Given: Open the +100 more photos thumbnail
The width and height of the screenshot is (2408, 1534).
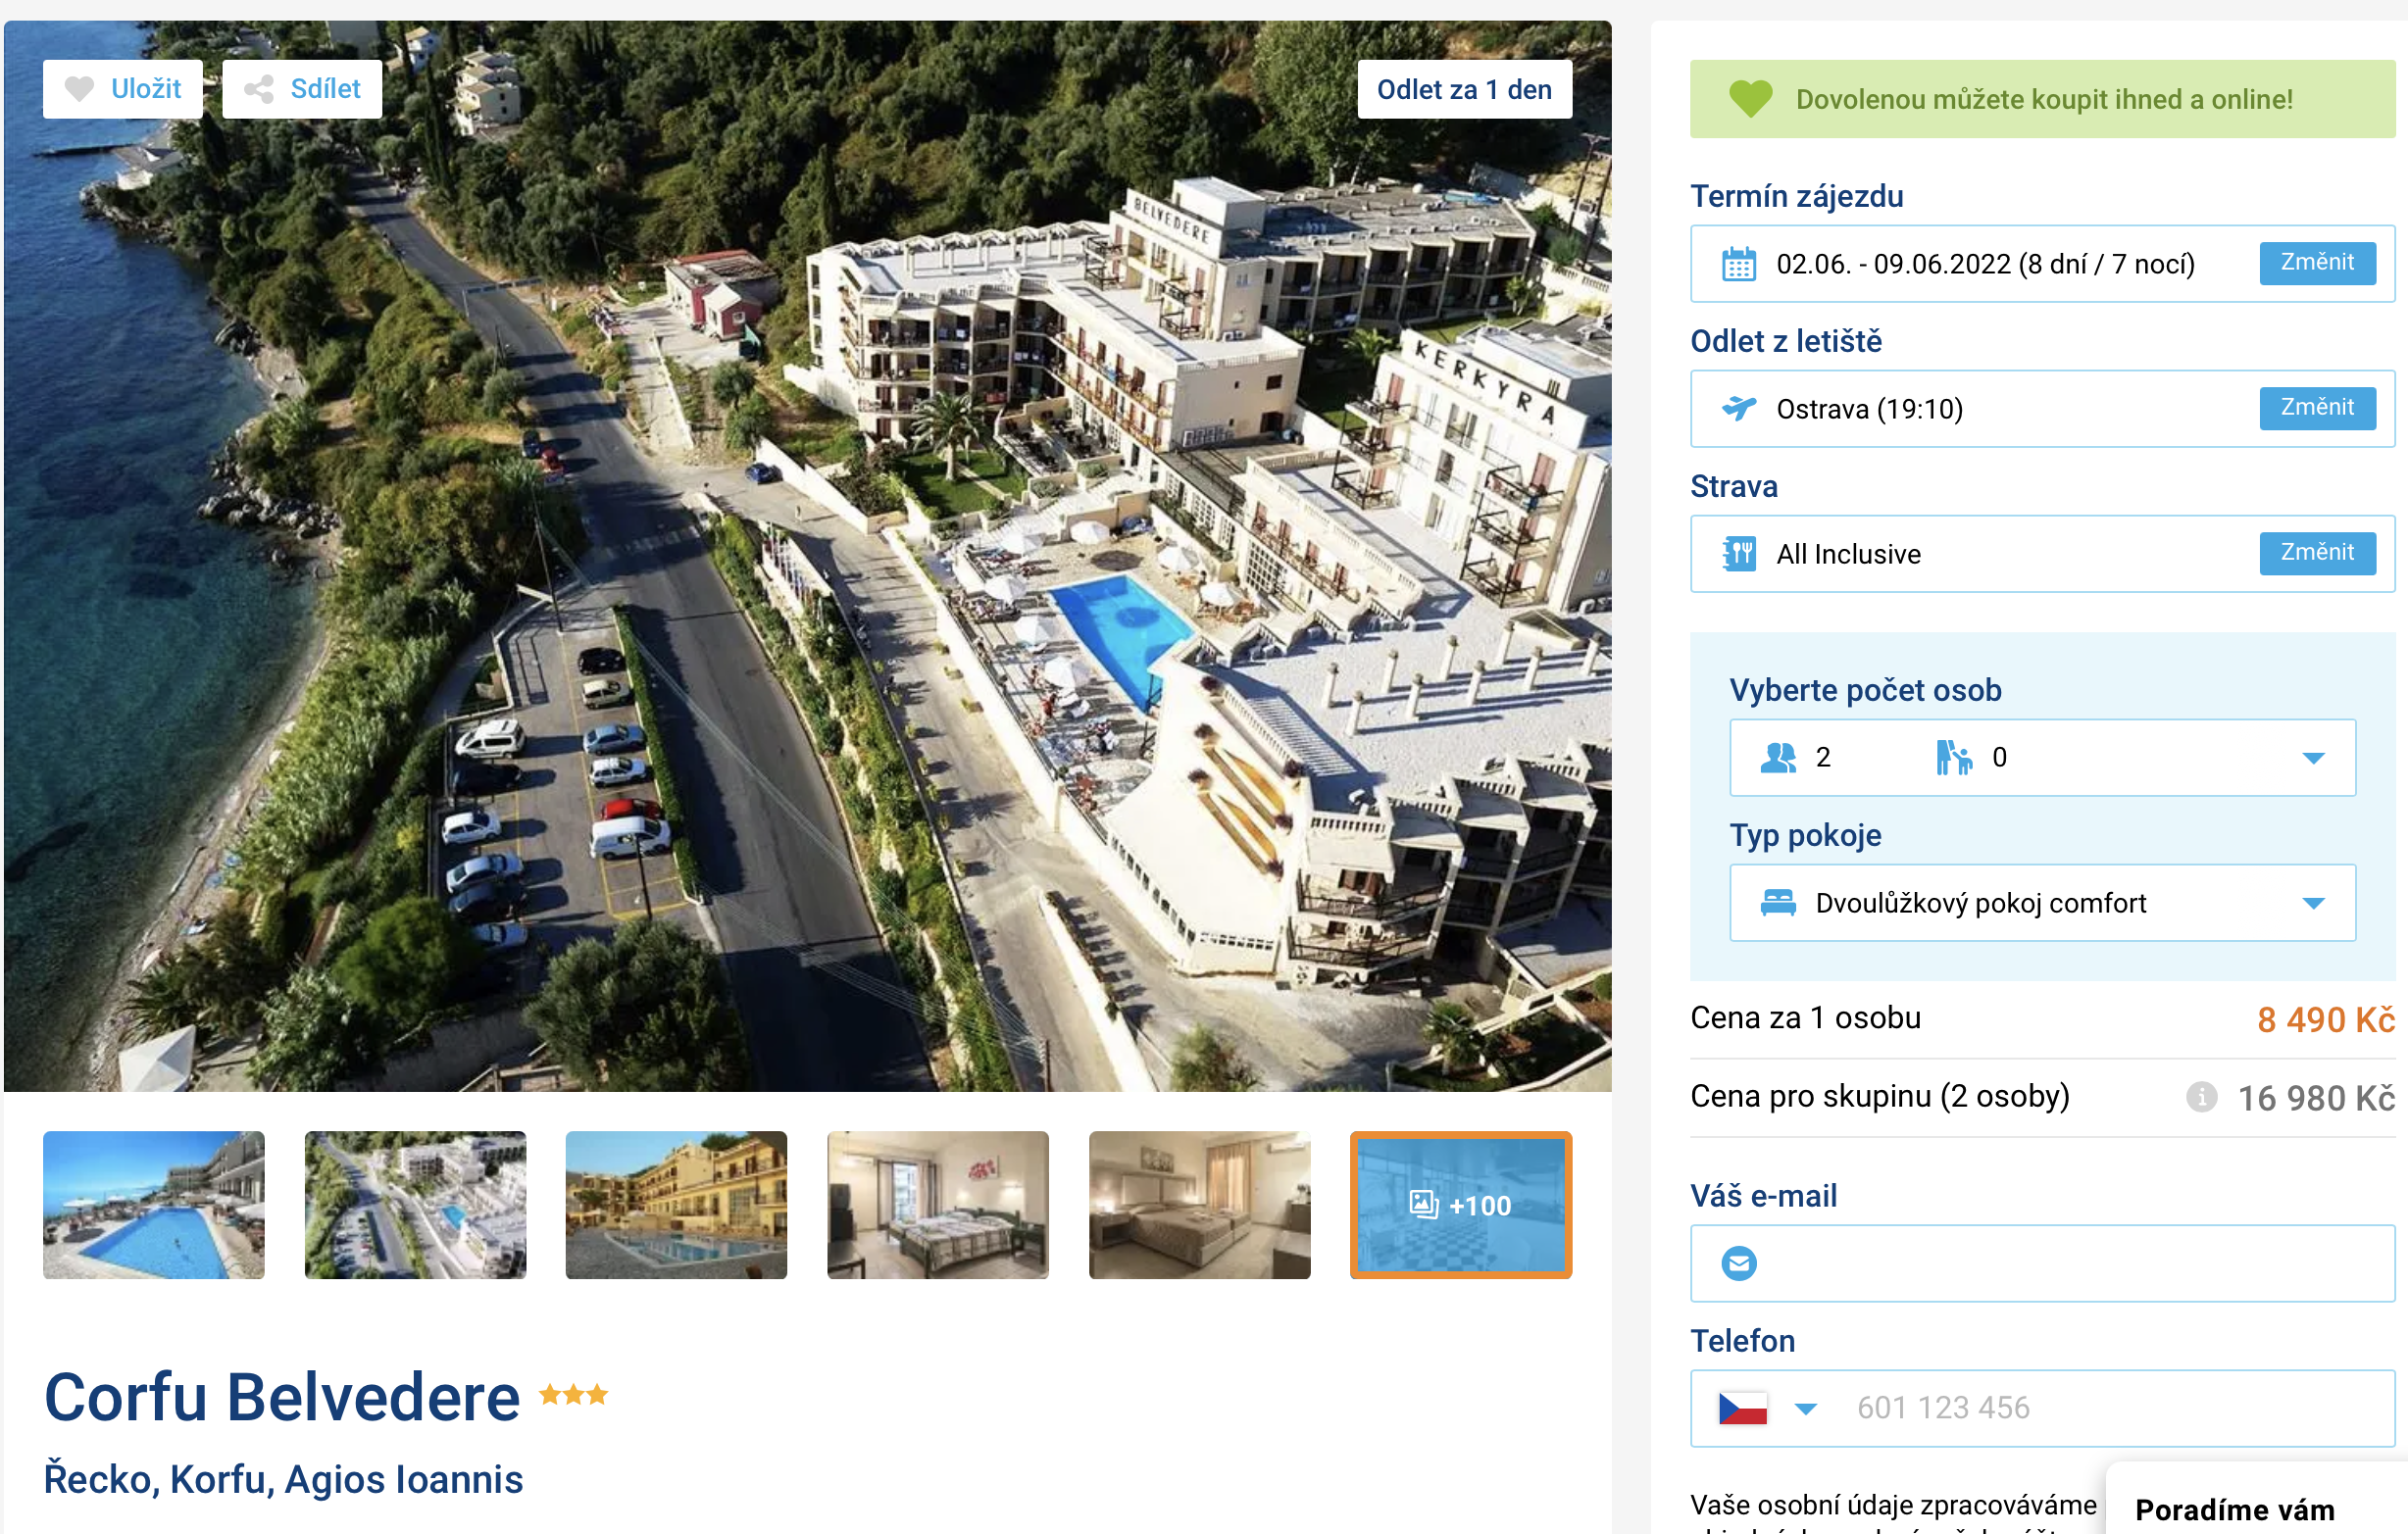Looking at the screenshot, I should [x=1460, y=1205].
